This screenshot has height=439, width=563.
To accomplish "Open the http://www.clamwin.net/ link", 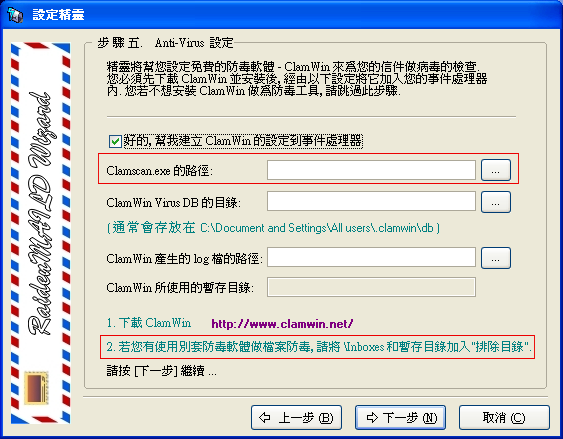I will tap(282, 324).
